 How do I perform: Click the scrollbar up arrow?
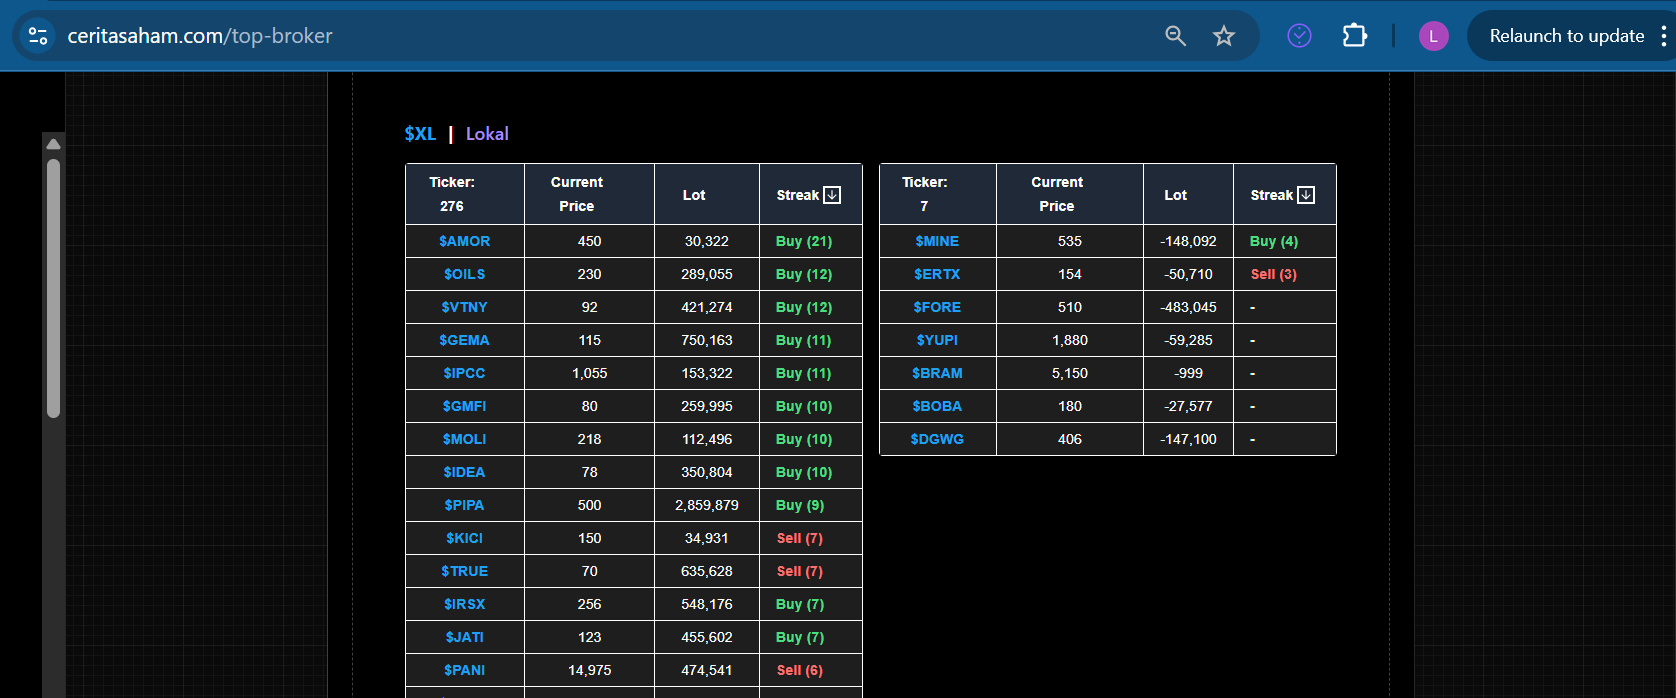53,144
